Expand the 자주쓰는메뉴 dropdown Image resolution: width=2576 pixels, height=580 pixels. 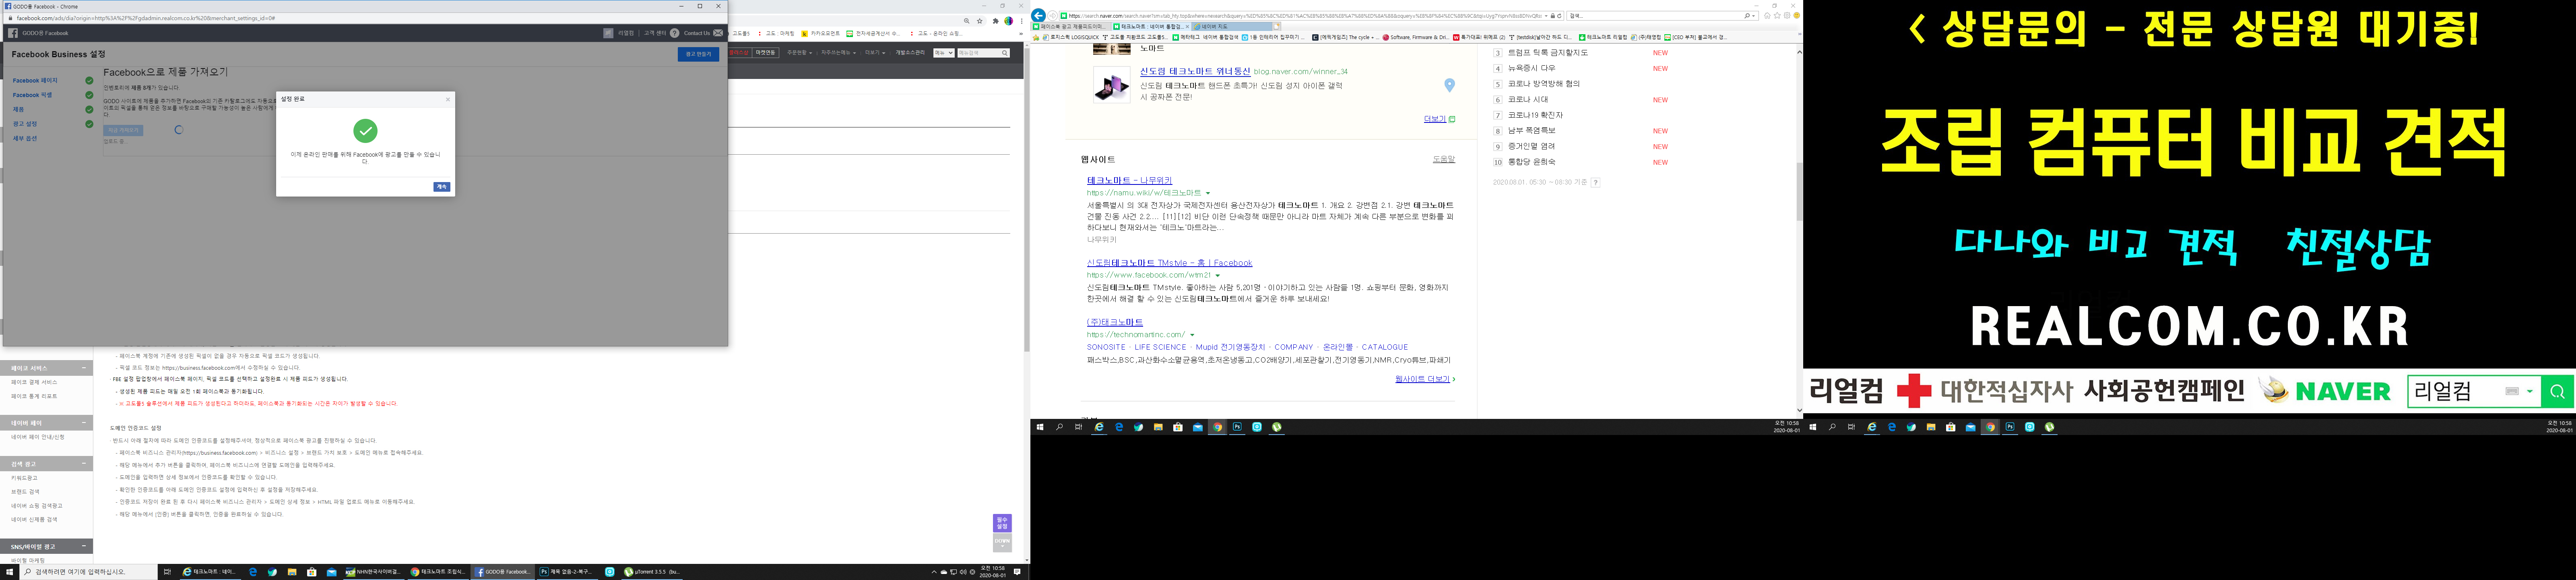click(838, 53)
